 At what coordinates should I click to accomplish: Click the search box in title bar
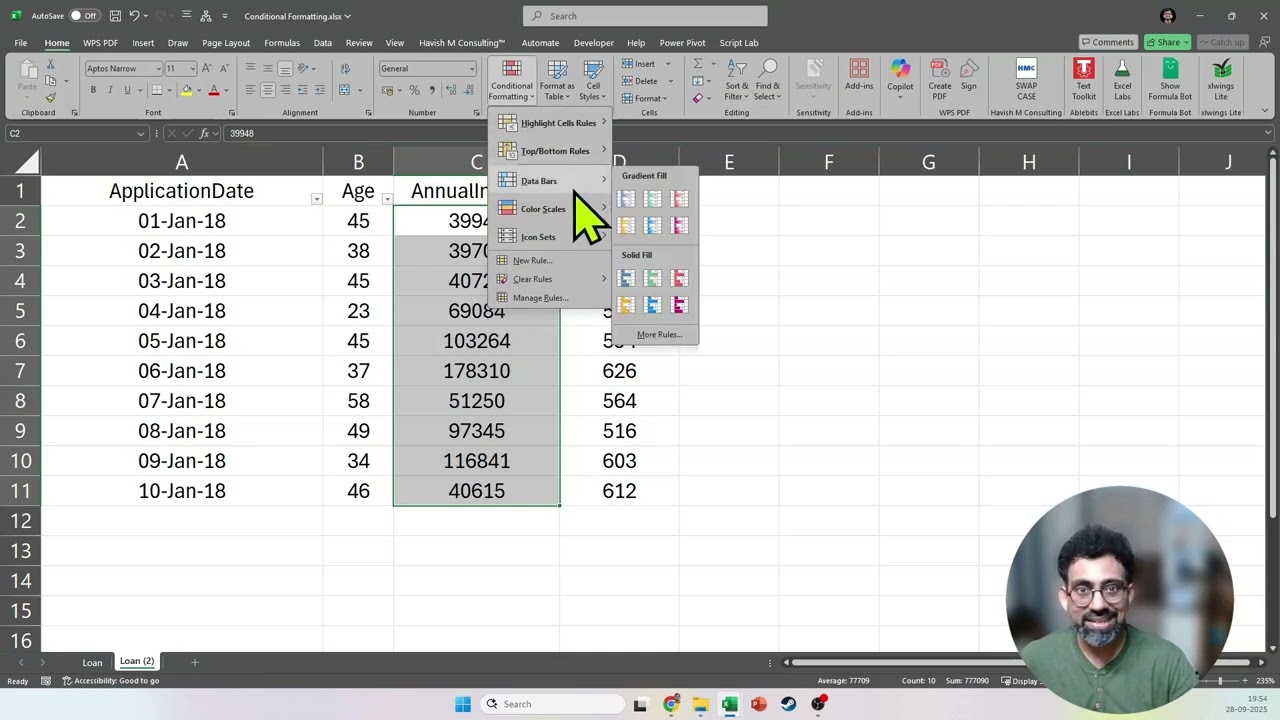click(645, 16)
